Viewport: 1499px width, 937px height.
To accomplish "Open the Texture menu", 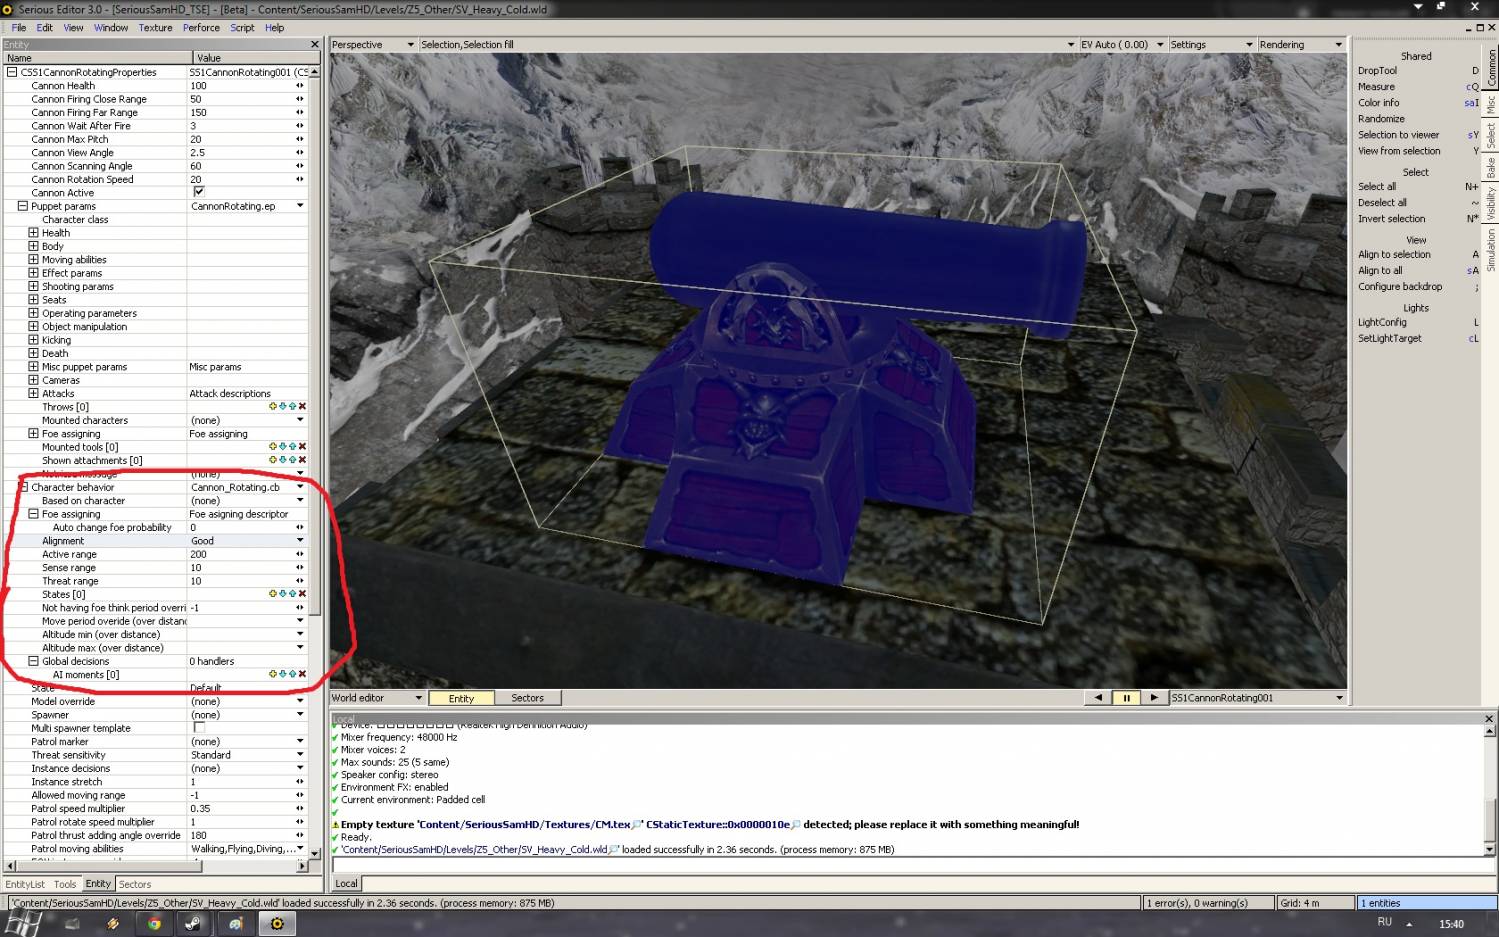I will 155,28.
